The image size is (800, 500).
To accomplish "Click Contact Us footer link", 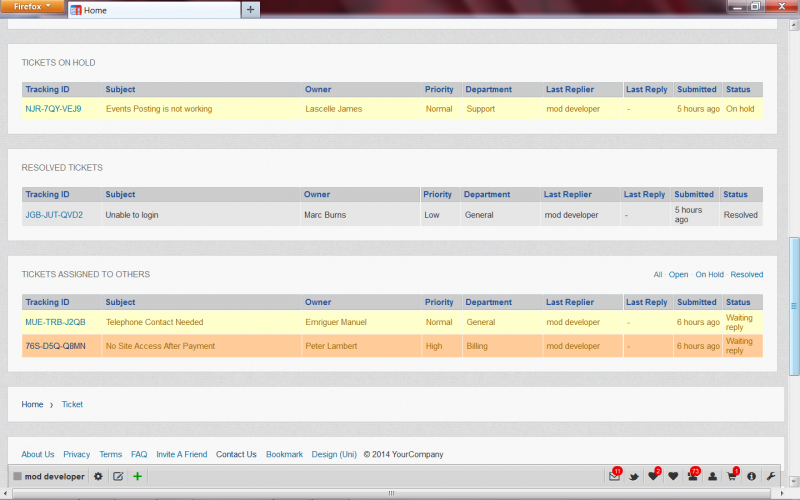I will click(236, 454).
